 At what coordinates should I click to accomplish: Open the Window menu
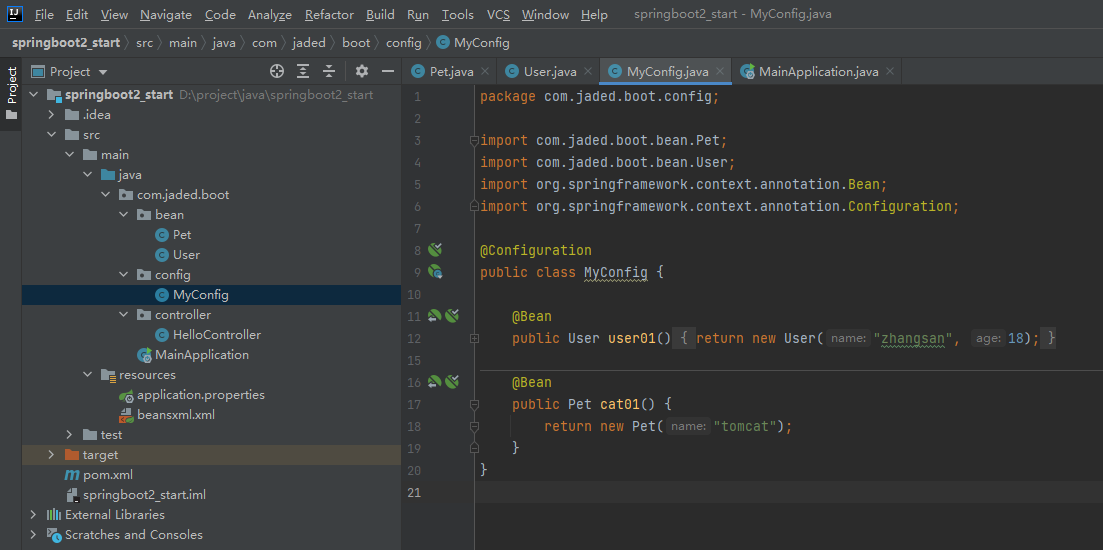(x=547, y=15)
